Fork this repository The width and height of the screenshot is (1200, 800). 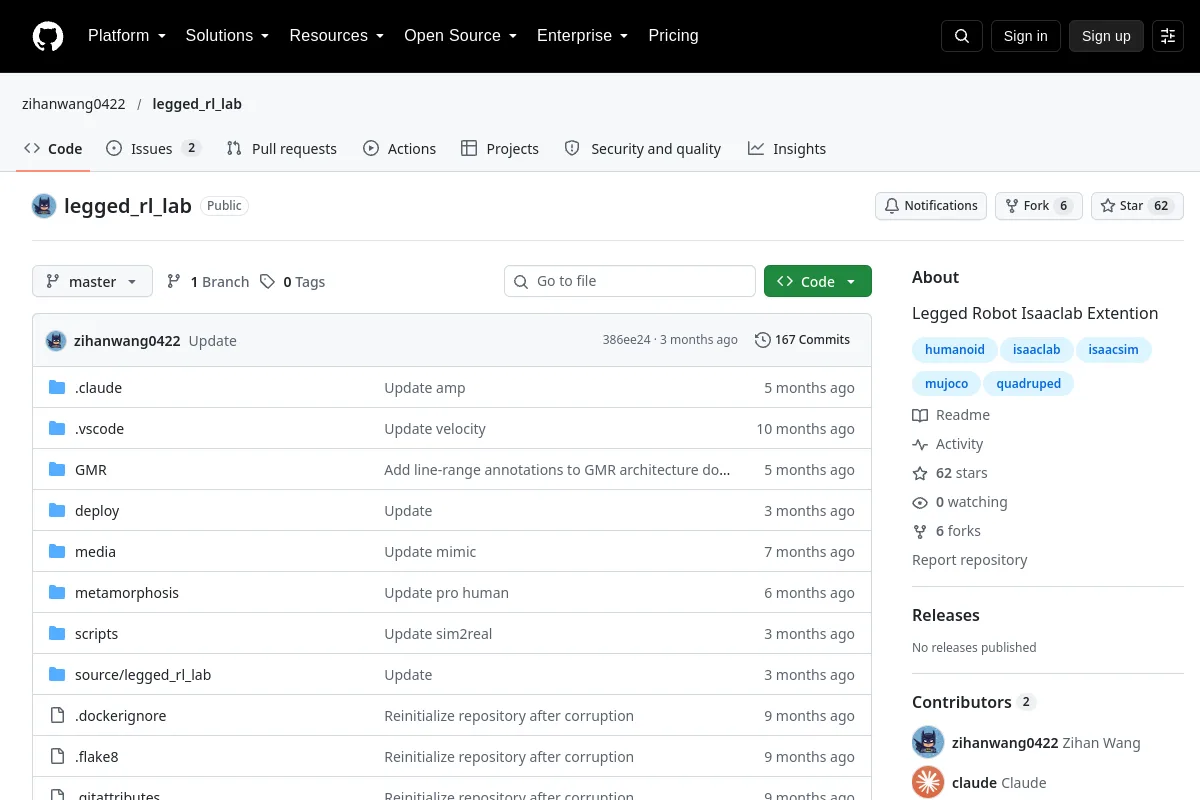[1038, 206]
